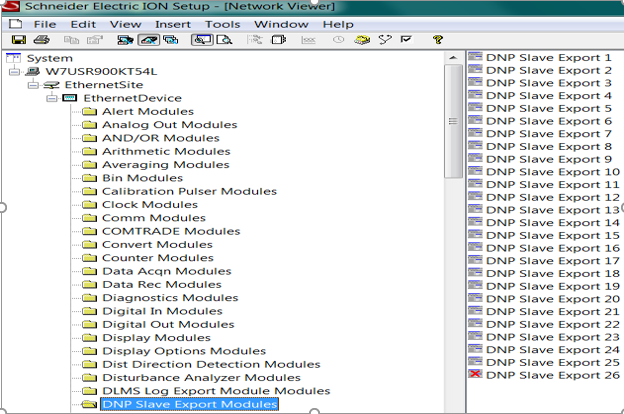Select the Disturbance Analyzer Modules folder

pyautogui.click(x=201, y=378)
